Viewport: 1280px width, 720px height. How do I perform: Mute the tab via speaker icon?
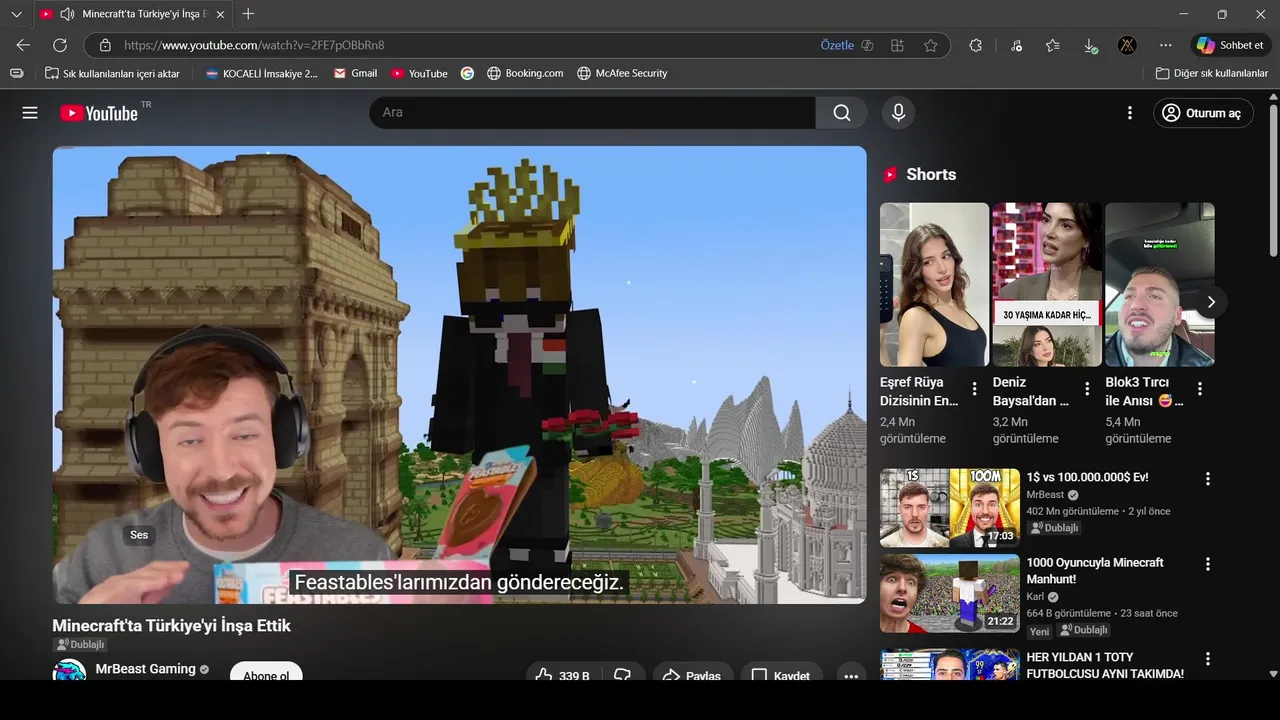click(67, 14)
